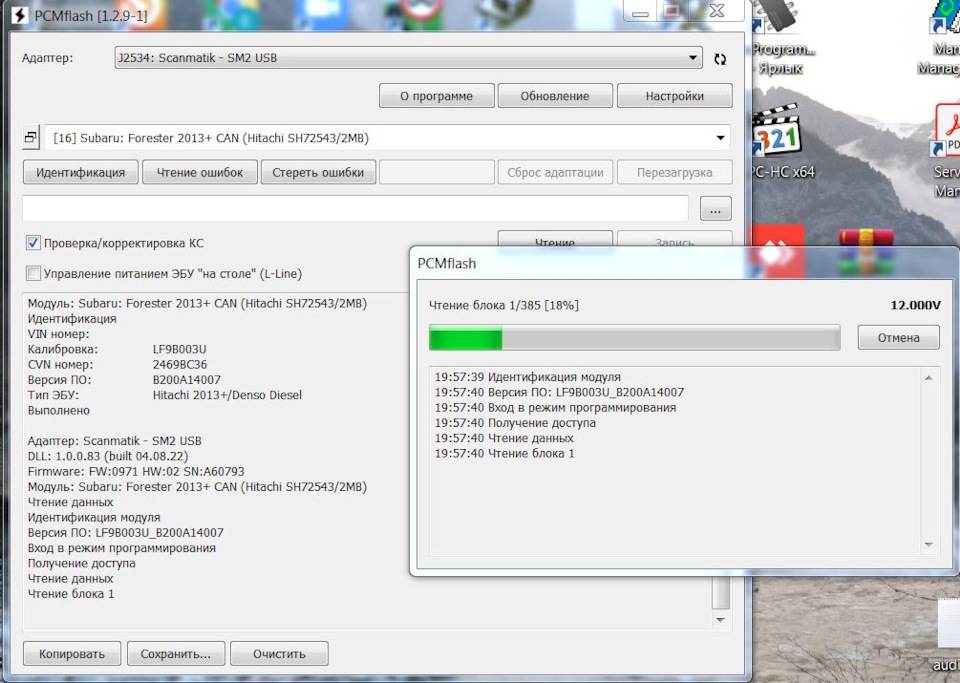Click the Firmware: FW:0971 log line
Screen dimensions: 960x683
tap(136, 472)
